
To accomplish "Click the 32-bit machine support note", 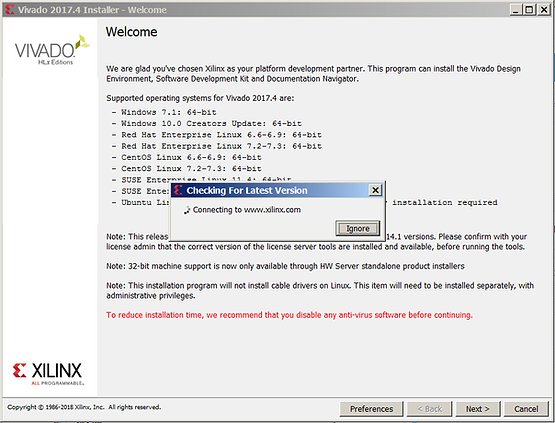I will pos(285,266).
